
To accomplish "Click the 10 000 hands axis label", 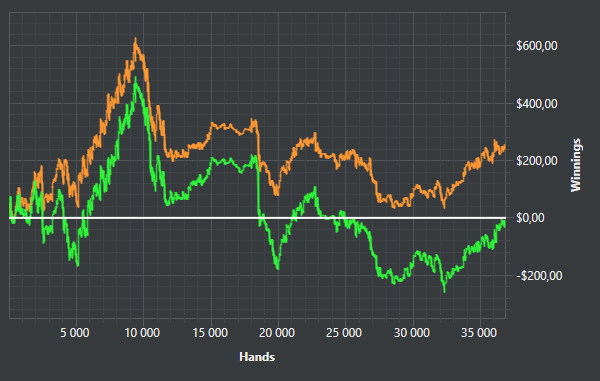I will click(x=142, y=333).
